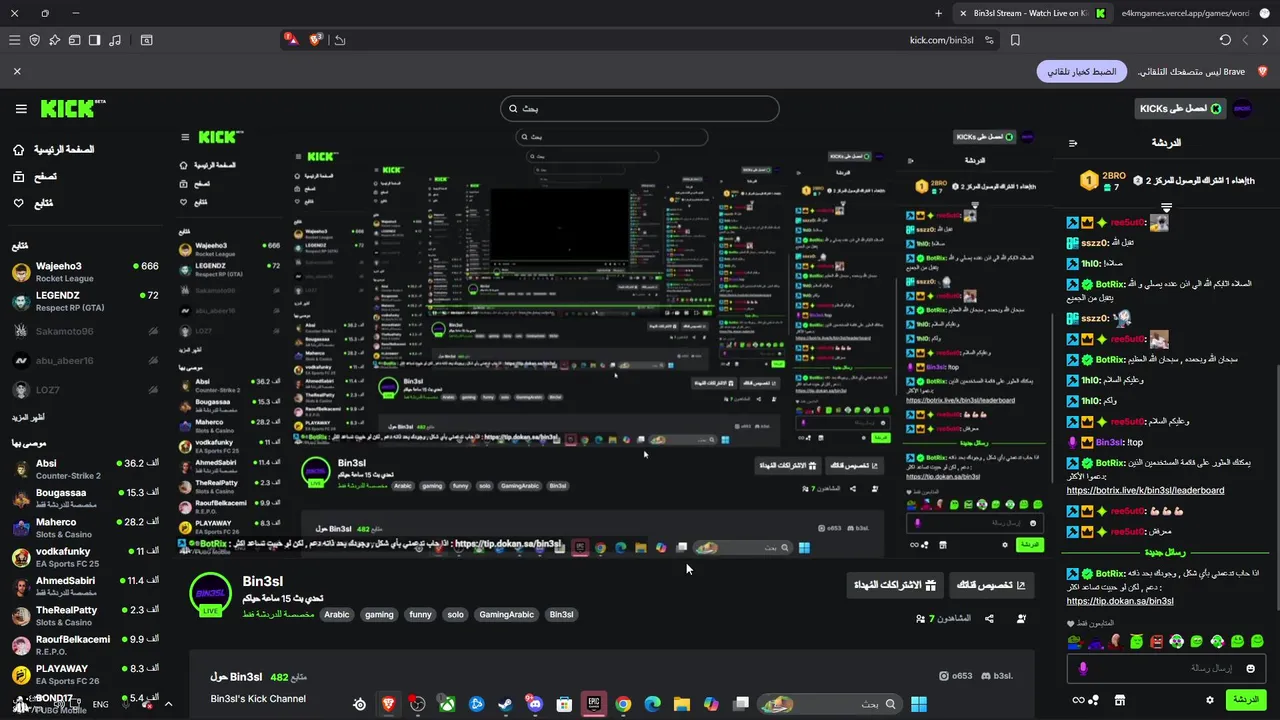Click the green chat send button
Image resolution: width=1280 pixels, height=720 pixels.
pyautogui.click(x=1246, y=699)
